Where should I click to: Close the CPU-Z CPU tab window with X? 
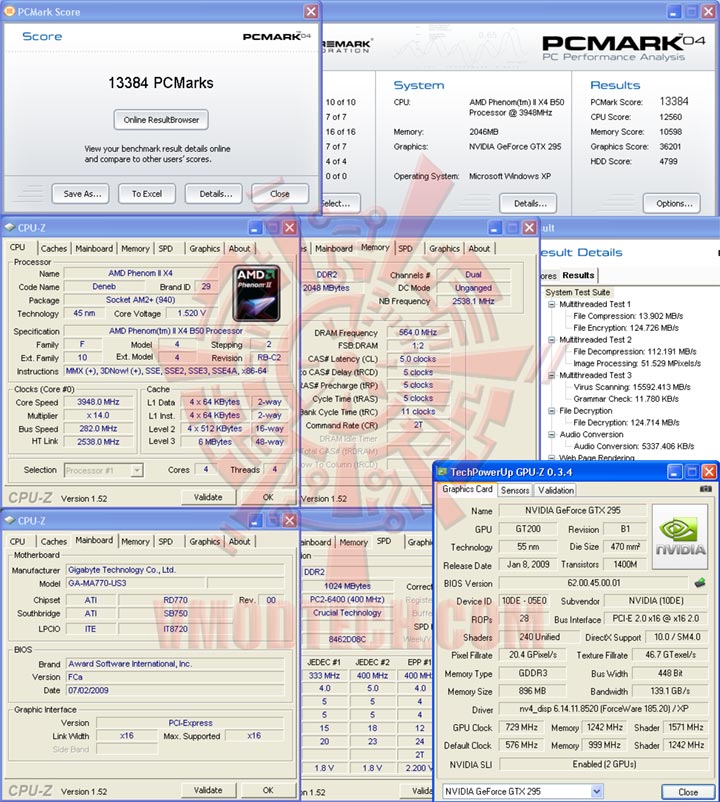coord(290,228)
